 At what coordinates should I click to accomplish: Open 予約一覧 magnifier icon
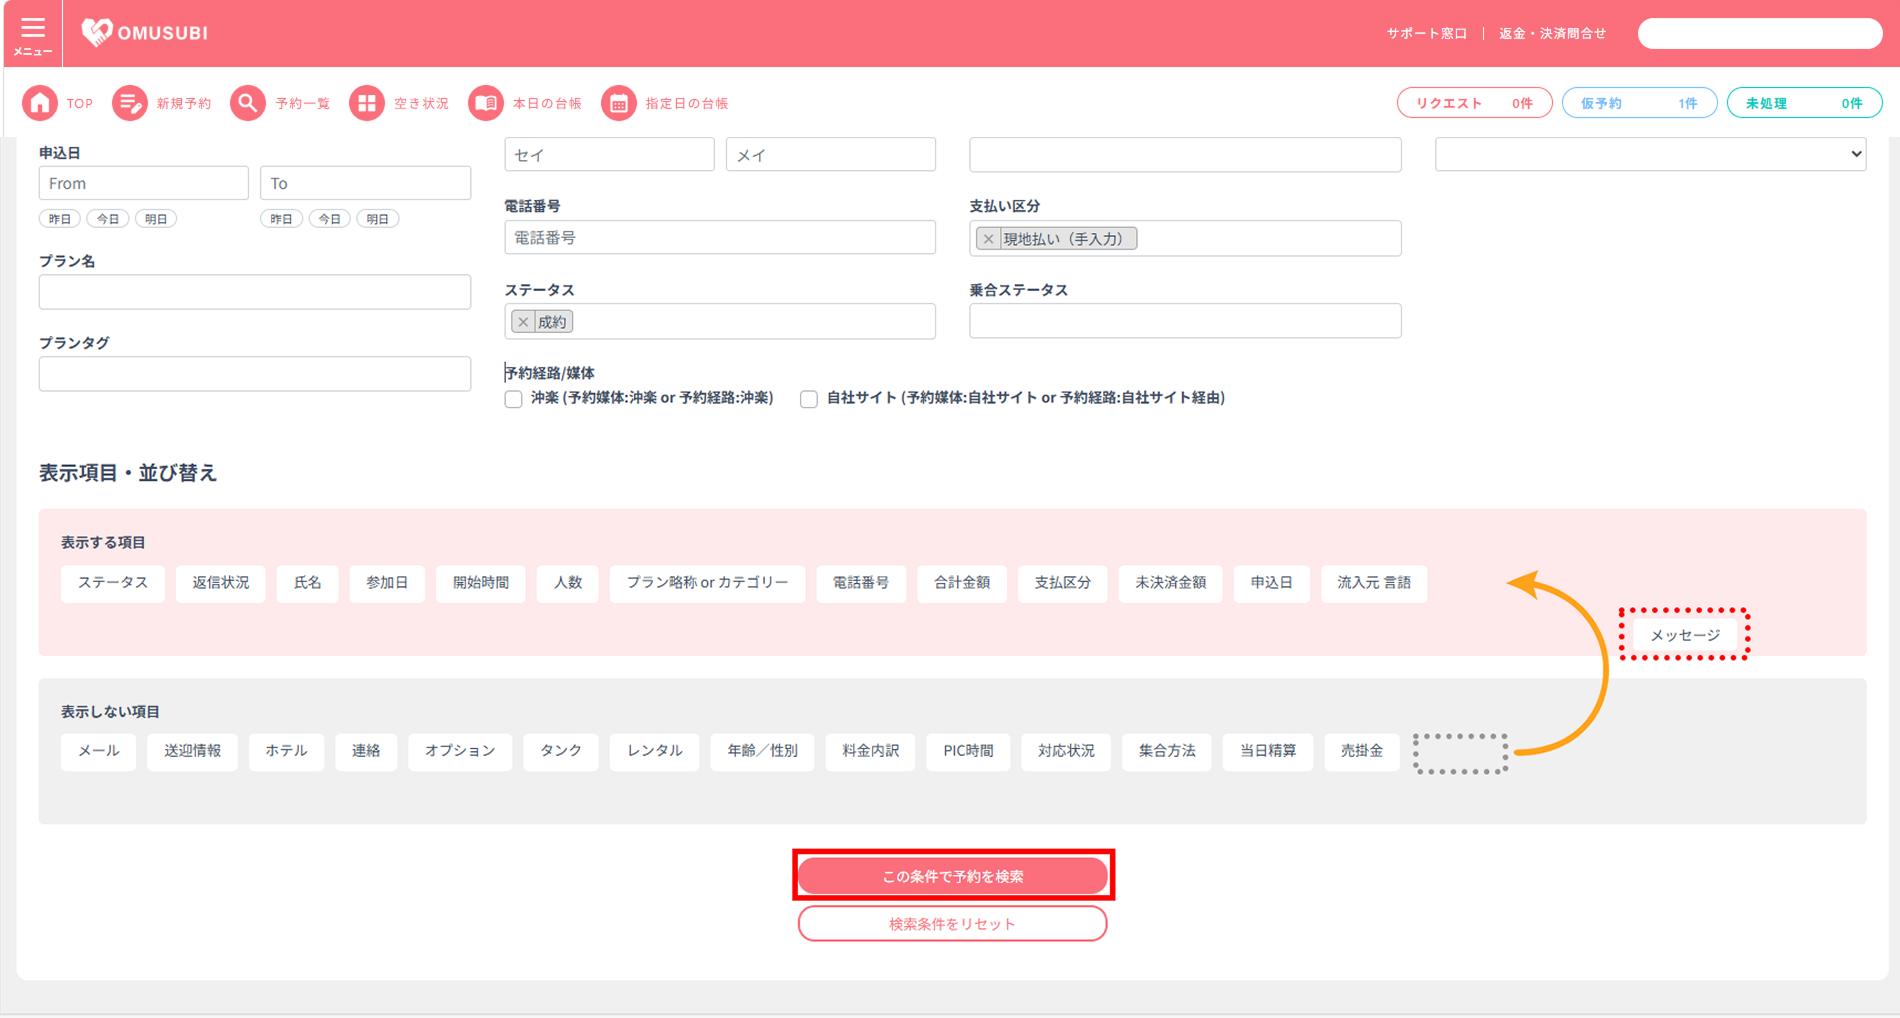(248, 103)
